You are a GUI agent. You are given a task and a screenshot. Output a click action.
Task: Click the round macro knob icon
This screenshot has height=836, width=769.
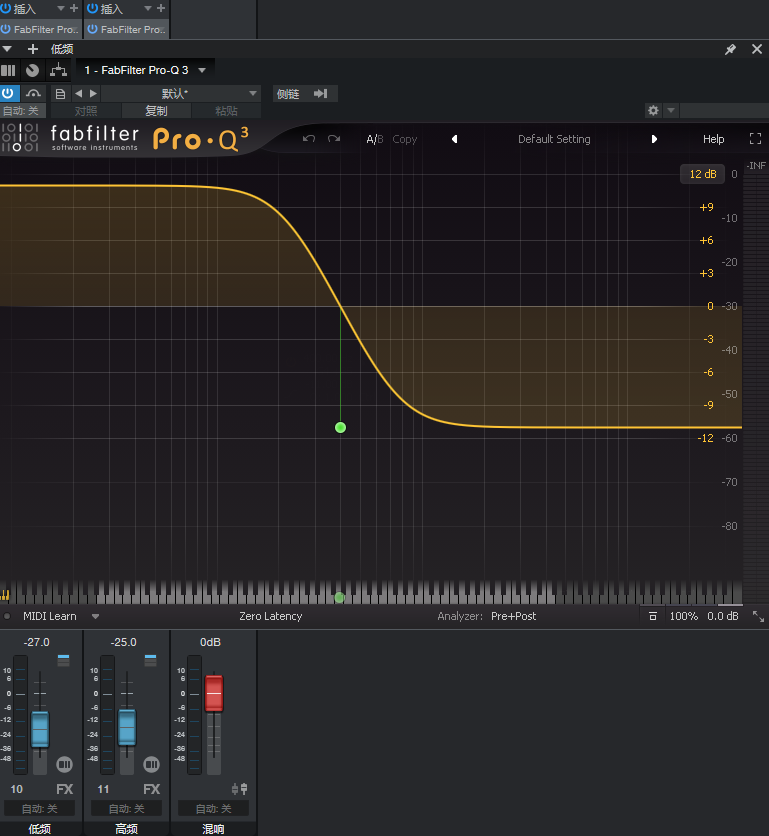pyautogui.click(x=33, y=70)
